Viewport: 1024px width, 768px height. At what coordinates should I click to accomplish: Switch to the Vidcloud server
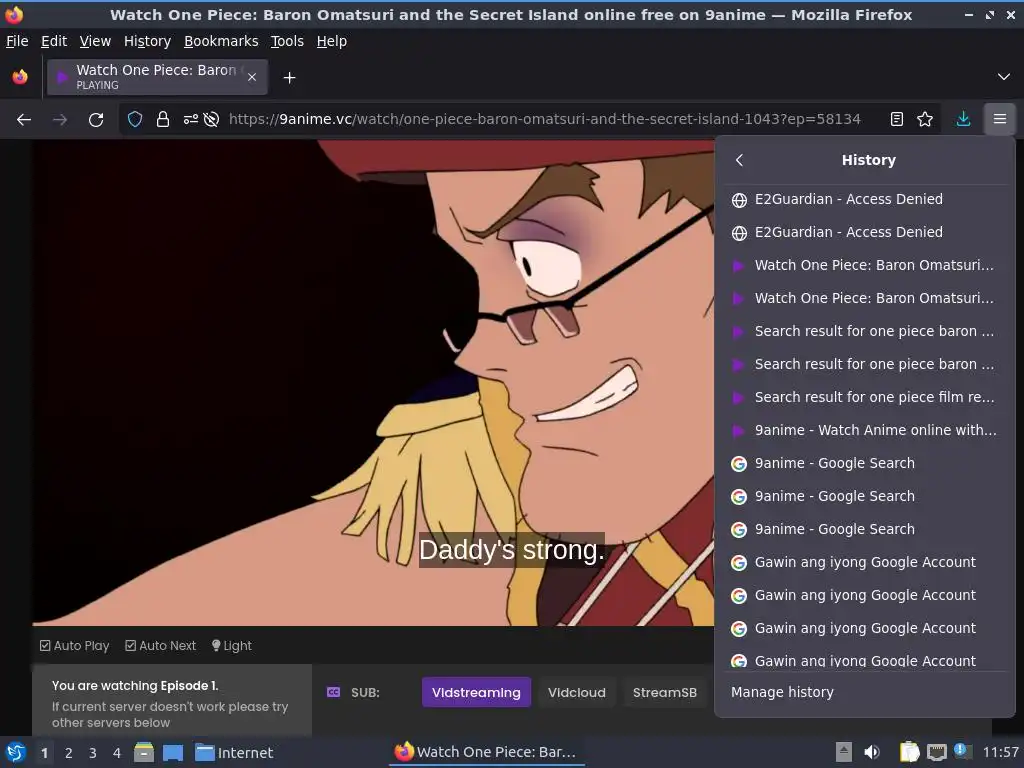(x=577, y=692)
